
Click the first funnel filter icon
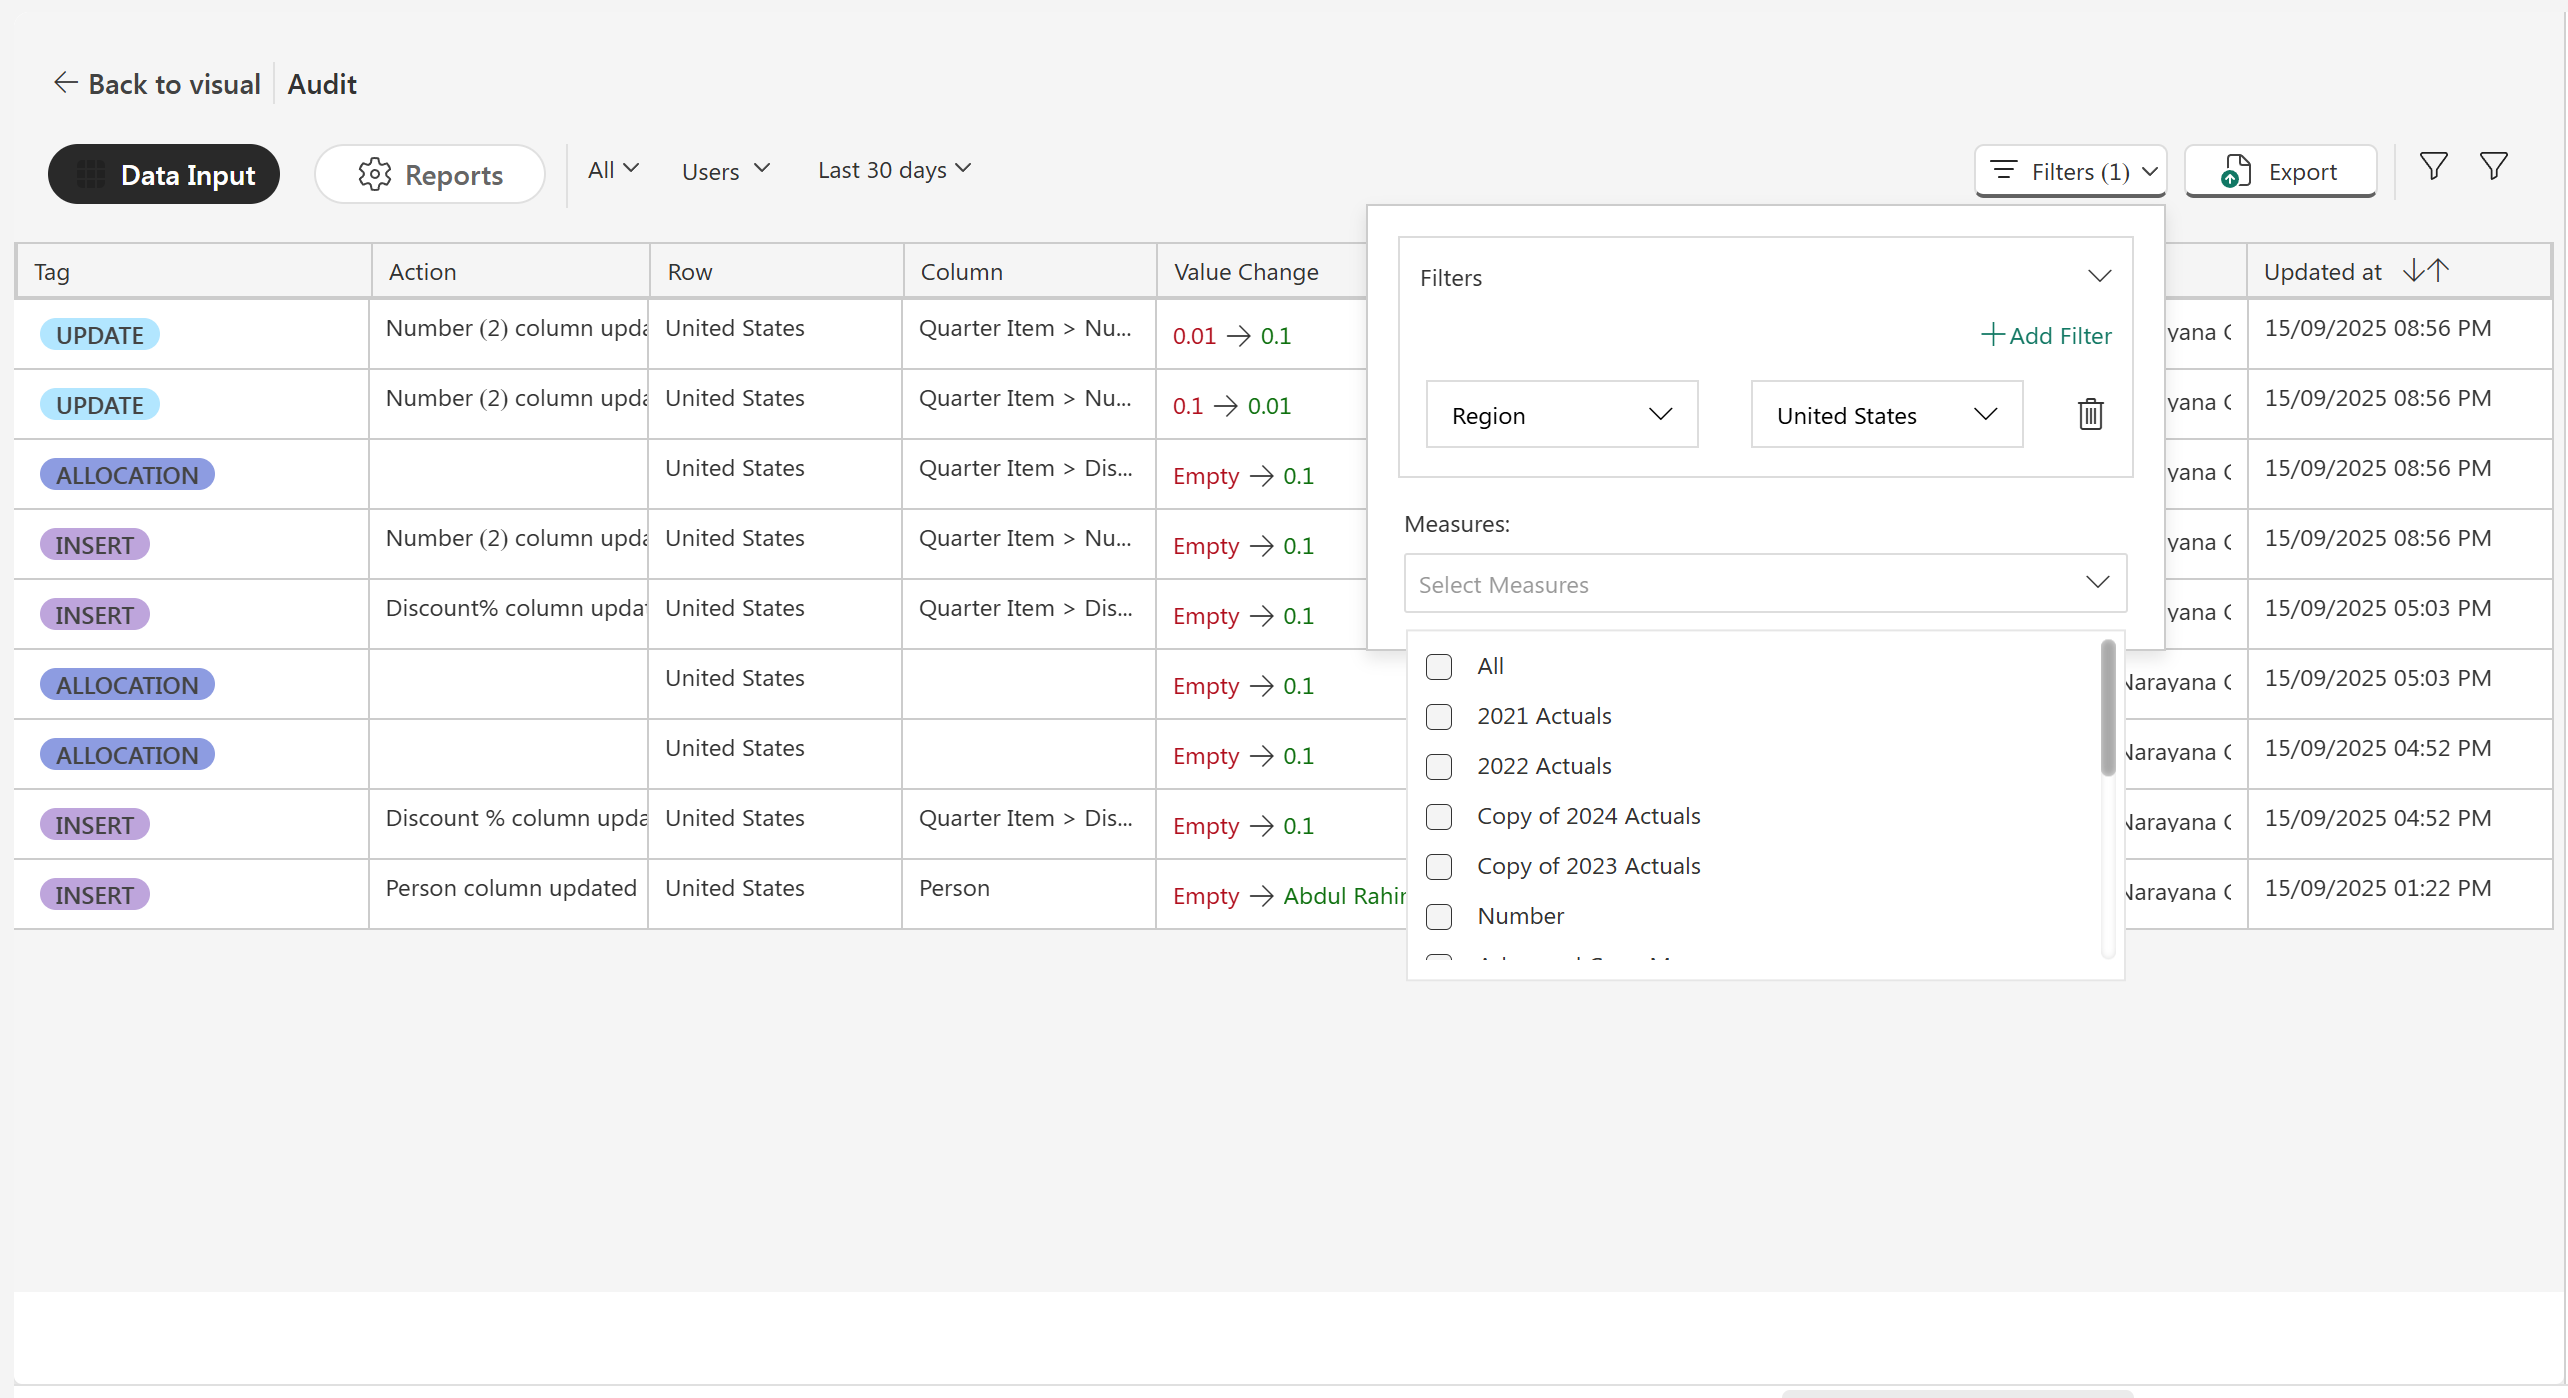pyautogui.click(x=2433, y=166)
